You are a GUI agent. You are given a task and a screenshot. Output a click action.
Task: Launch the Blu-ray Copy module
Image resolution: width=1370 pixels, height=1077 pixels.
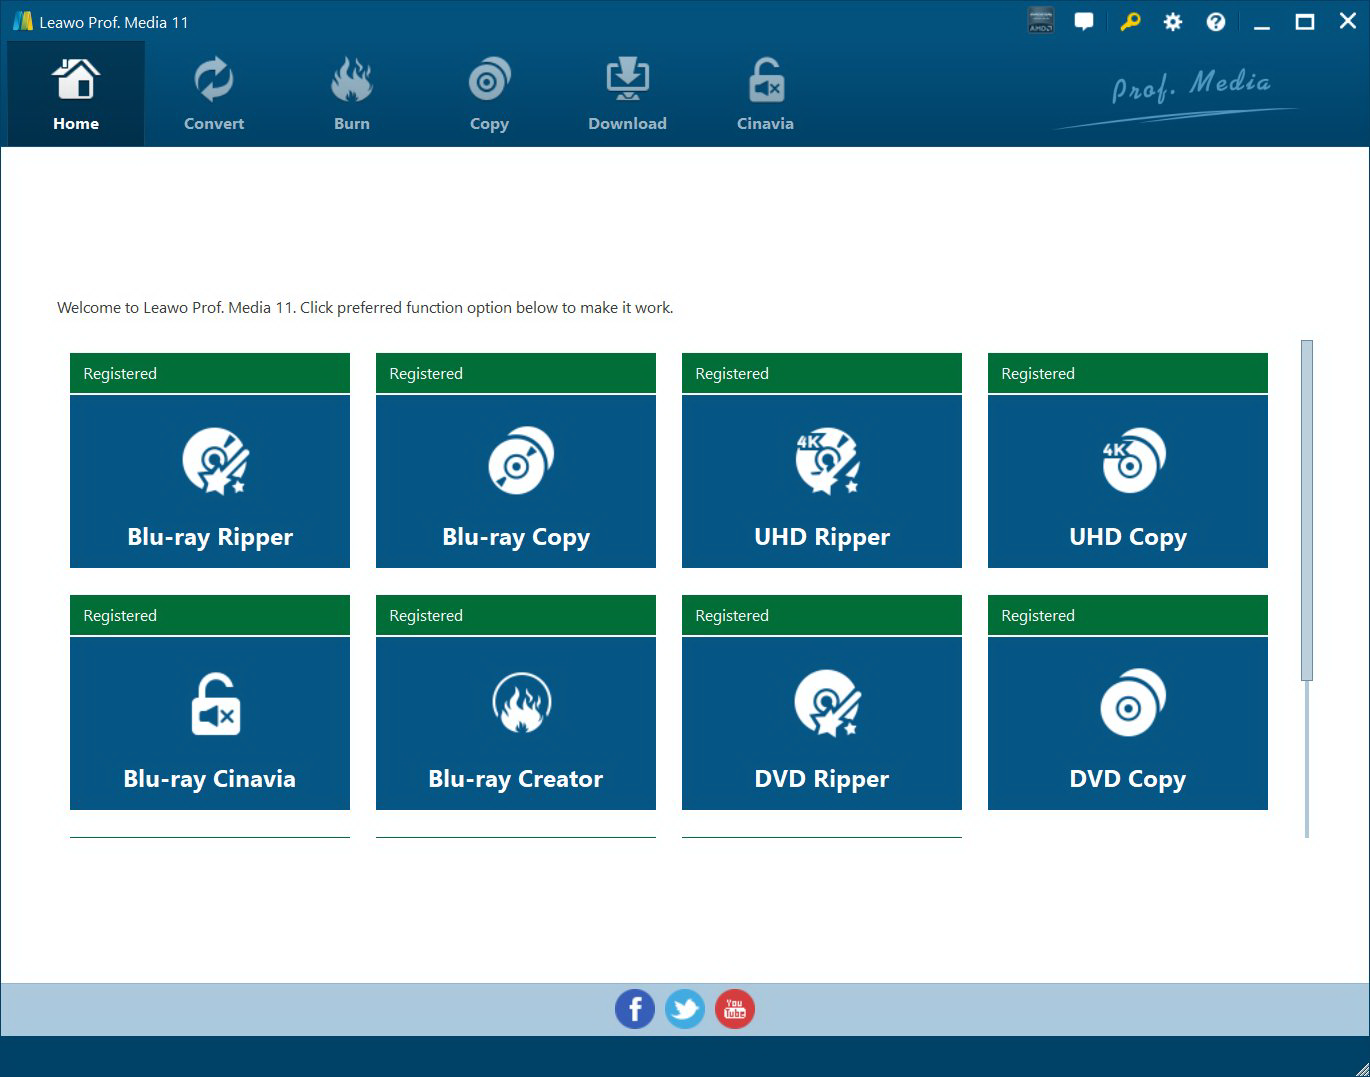(516, 481)
